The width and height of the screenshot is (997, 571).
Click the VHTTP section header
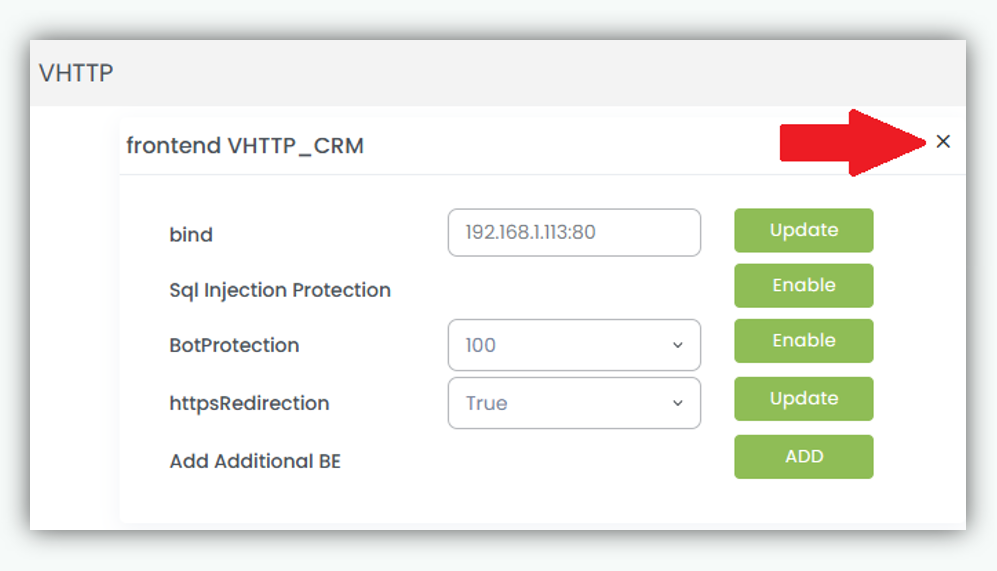76,73
